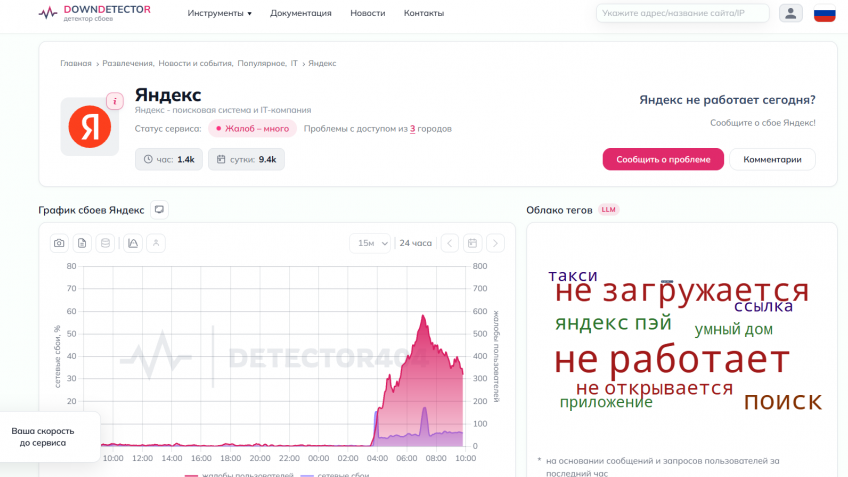Click the Яндекс red logo thumbnail
Viewport: 848px width, 477px height.
(x=90, y=127)
